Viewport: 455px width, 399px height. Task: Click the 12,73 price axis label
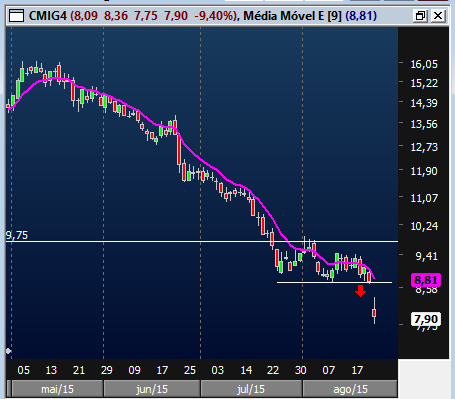coord(424,147)
